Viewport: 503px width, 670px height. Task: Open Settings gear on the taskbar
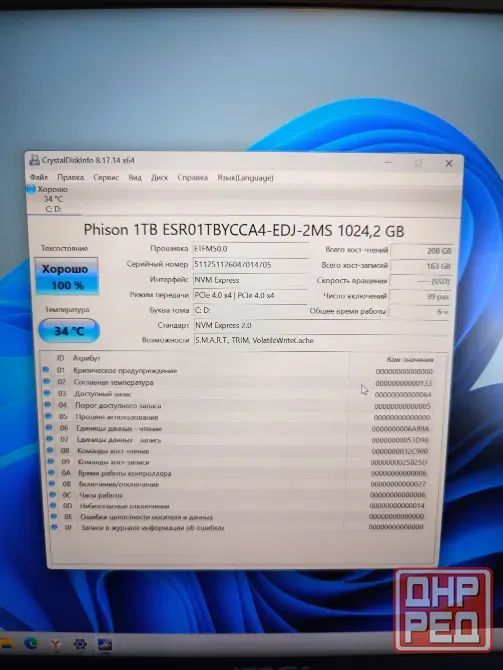click(80, 644)
